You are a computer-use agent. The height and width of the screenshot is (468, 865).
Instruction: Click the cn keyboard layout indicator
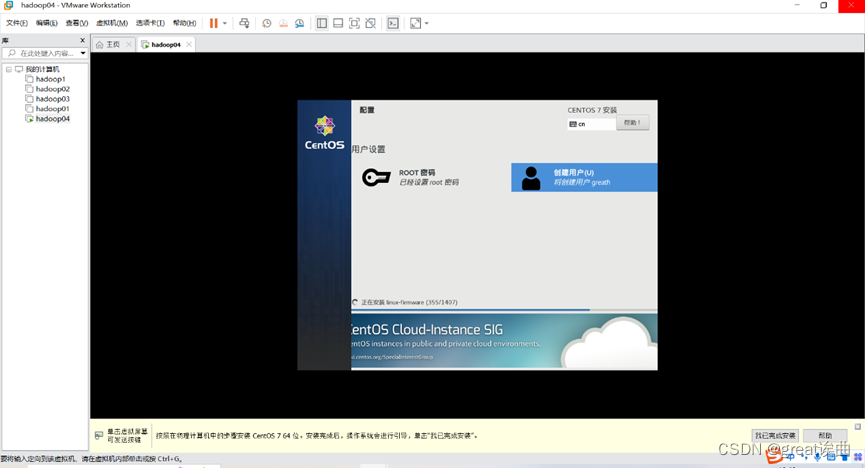pyautogui.click(x=591, y=124)
